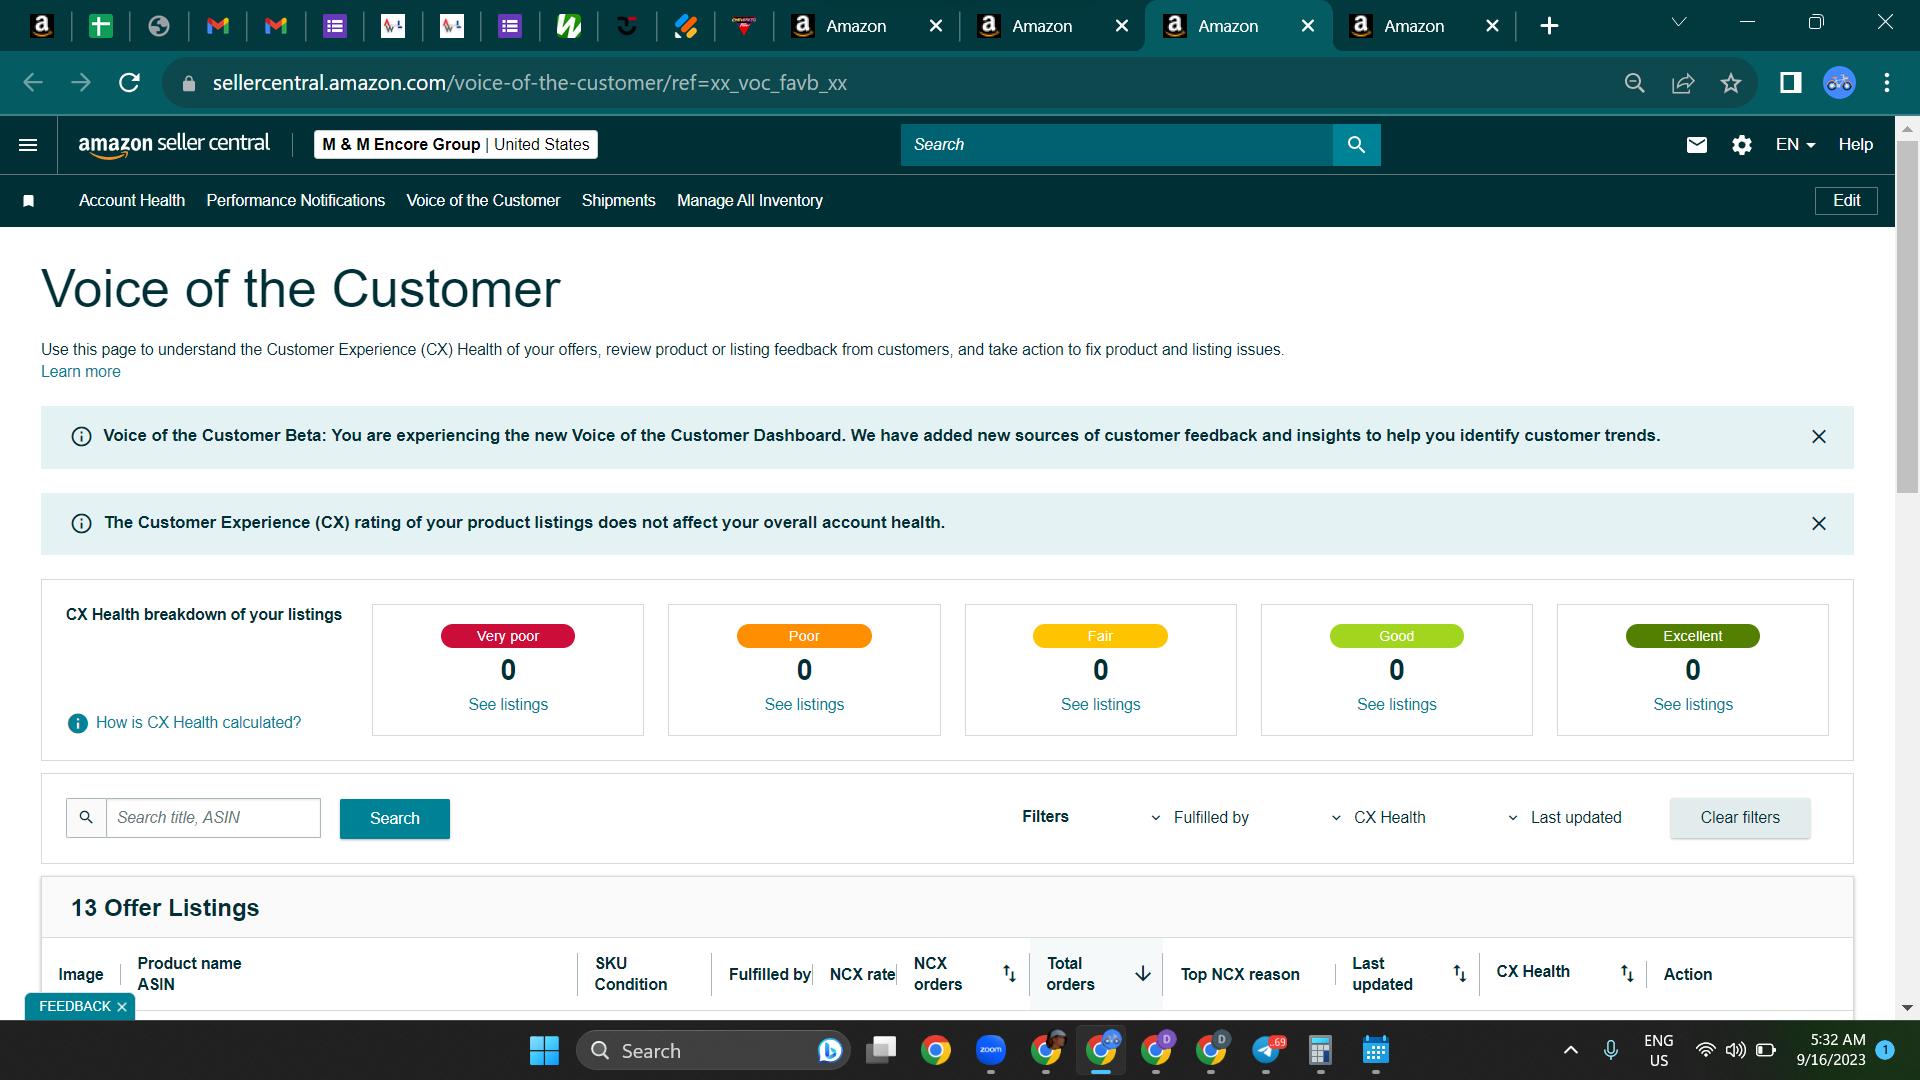Open Chrome zoom magnifier icon in address bar
This screenshot has width=1920, height=1080.
pyautogui.click(x=1635, y=83)
